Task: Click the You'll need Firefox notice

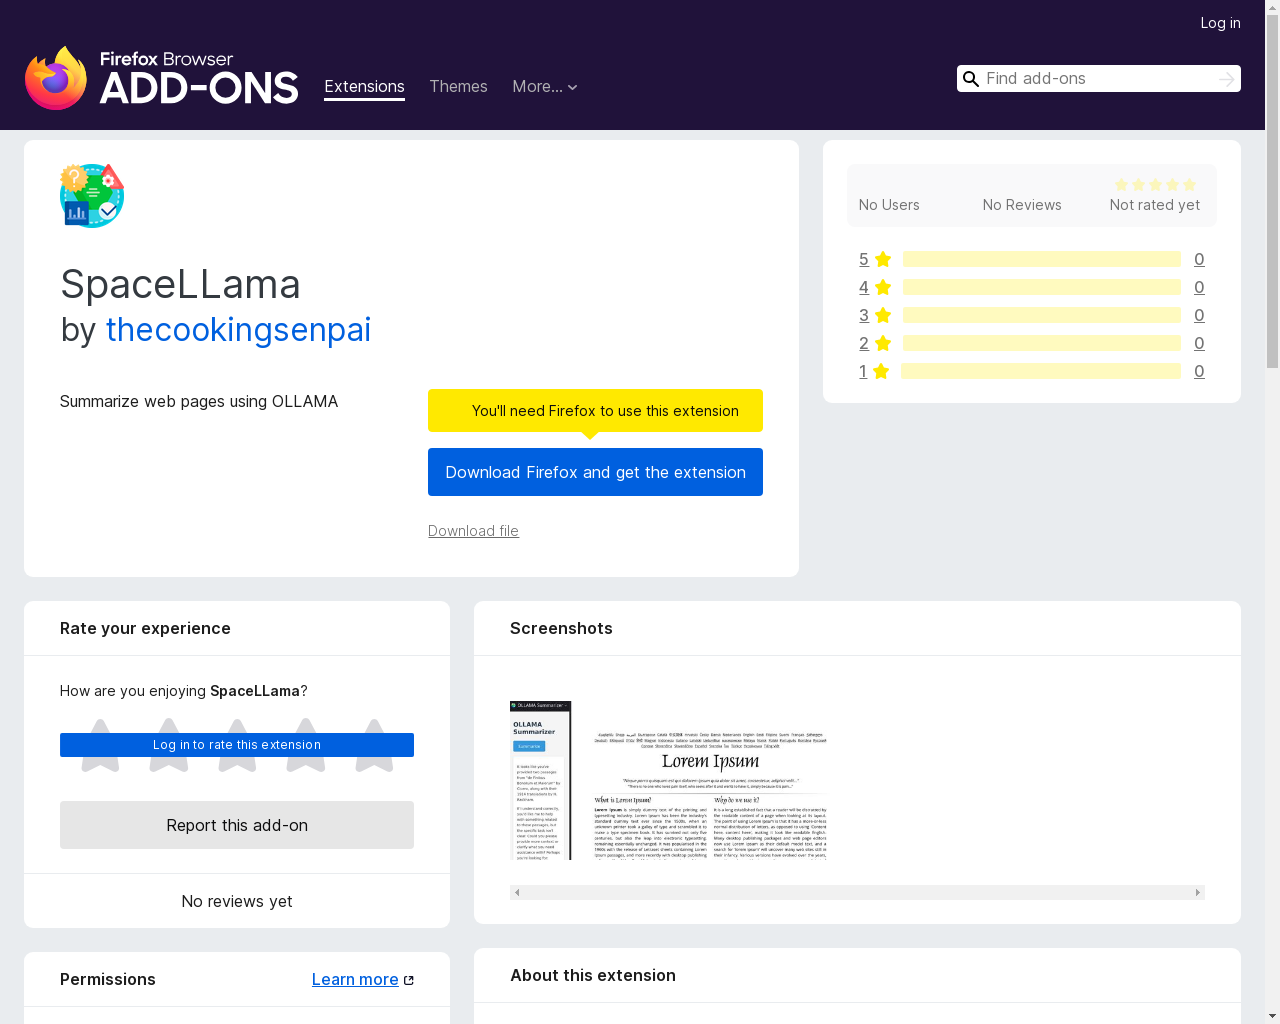Action: coord(595,410)
